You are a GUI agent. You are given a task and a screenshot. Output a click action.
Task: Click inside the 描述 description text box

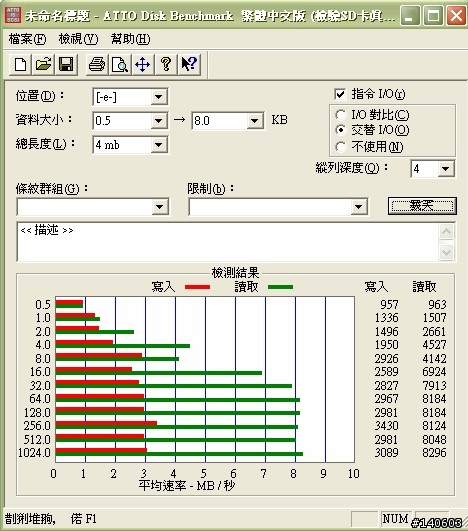pyautogui.click(x=227, y=242)
